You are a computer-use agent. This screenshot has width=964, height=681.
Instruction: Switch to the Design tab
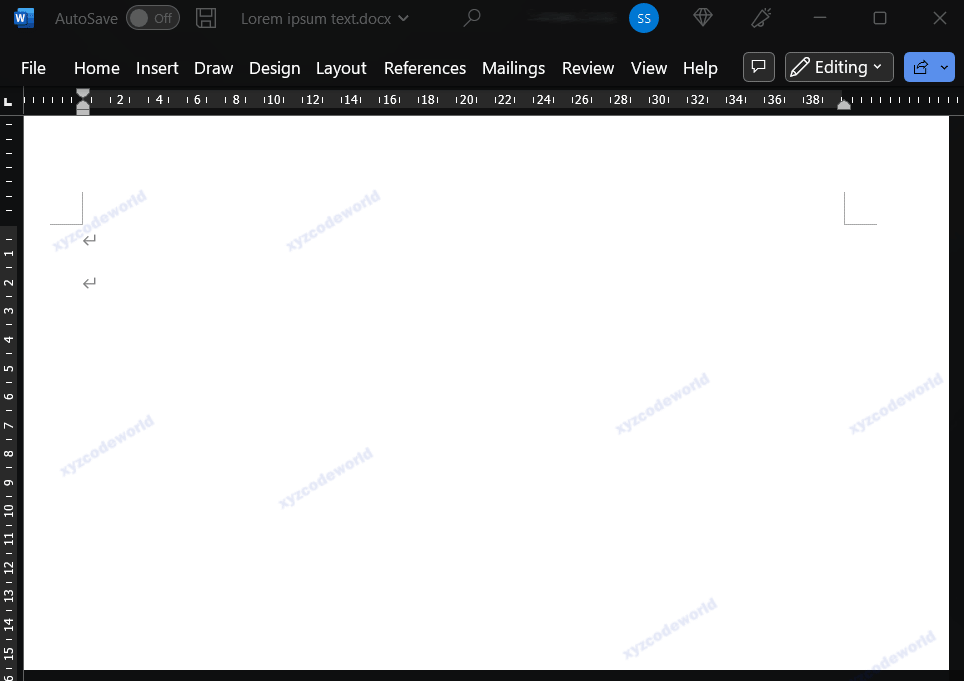(x=274, y=68)
